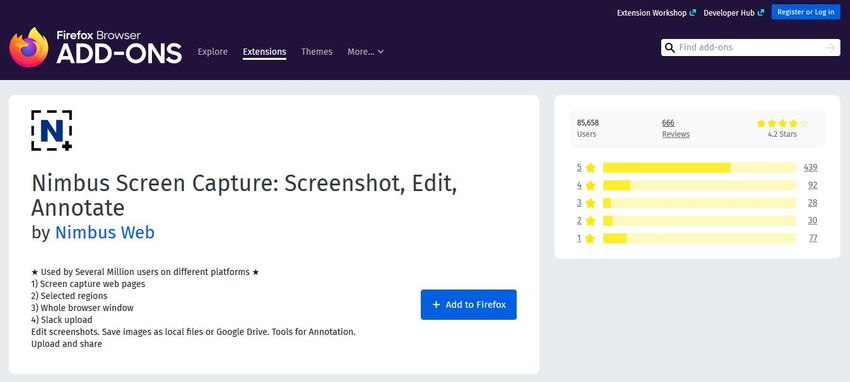850x382 pixels.
Task: Click the Nimbus extension N icon
Action: tap(51, 131)
